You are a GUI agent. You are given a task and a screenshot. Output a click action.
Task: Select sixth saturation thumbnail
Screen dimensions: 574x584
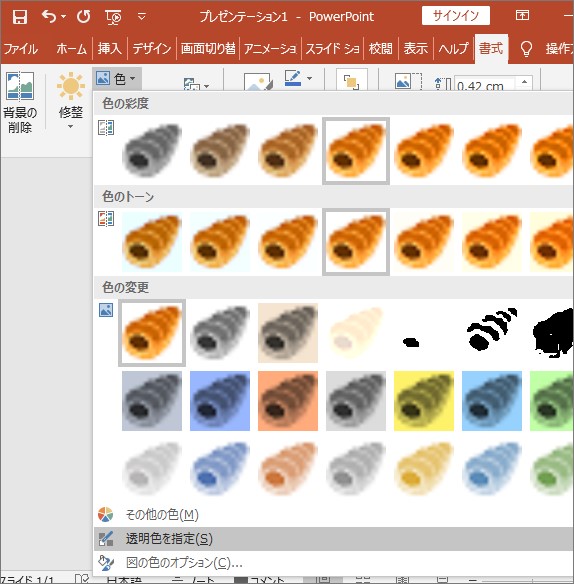point(492,150)
